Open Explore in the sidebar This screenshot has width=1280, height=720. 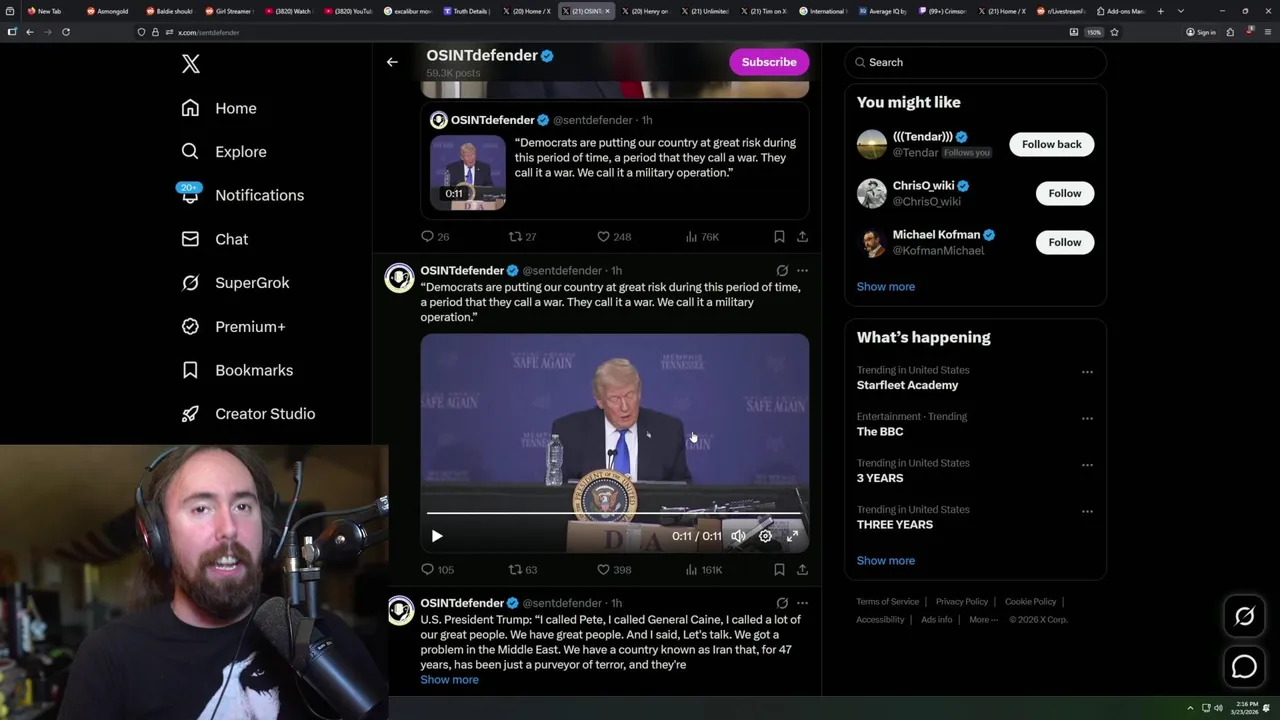tap(224, 152)
